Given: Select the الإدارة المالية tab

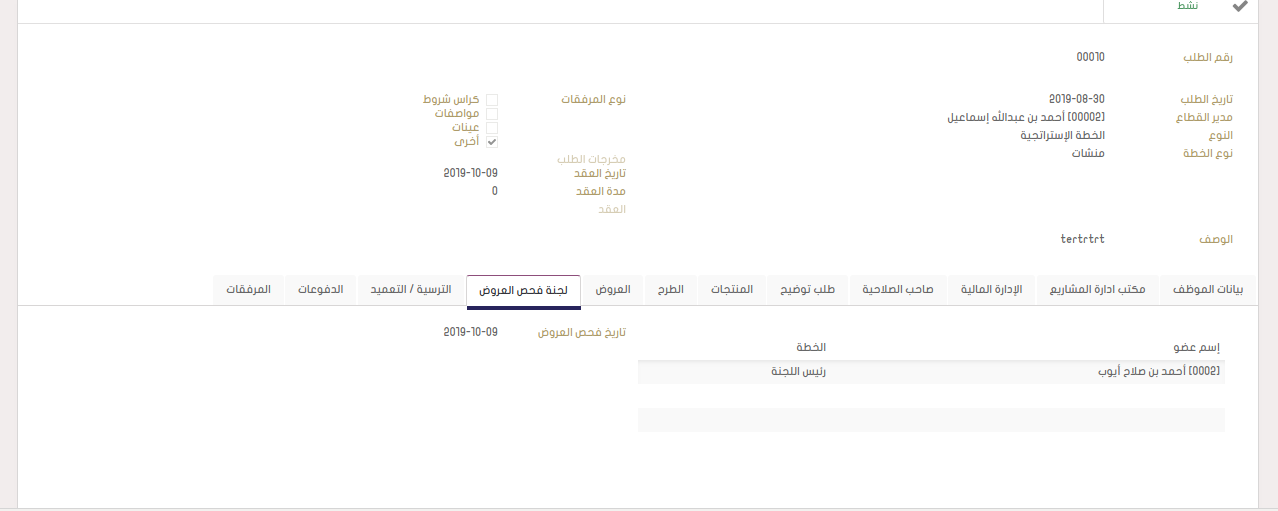Looking at the screenshot, I should pyautogui.click(x=991, y=290).
